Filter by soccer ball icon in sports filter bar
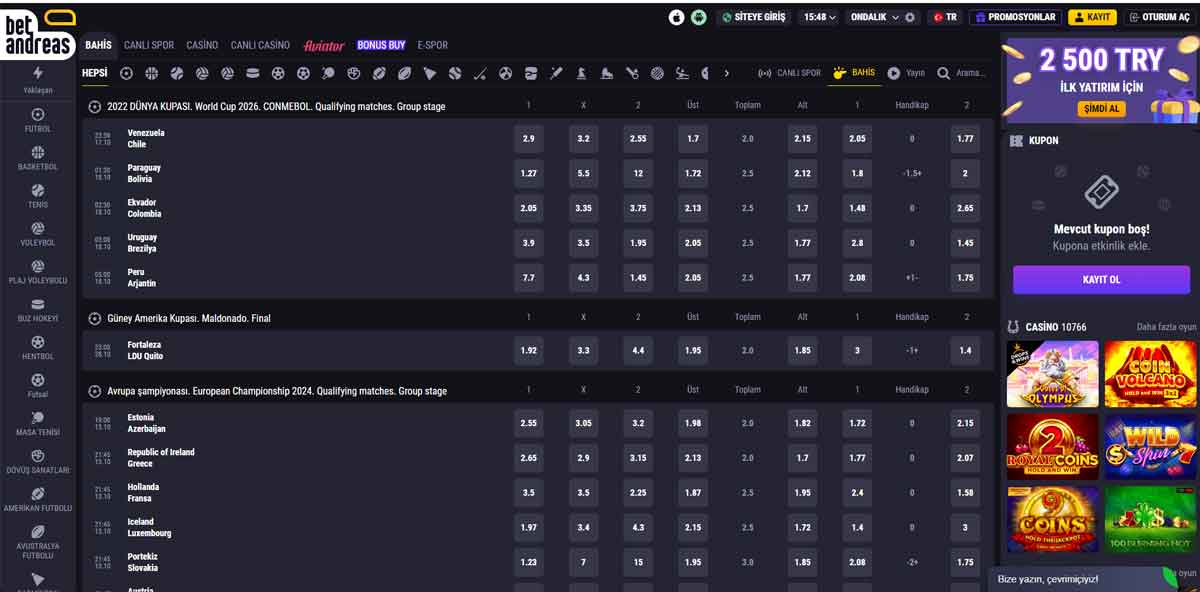This screenshot has height=592, width=1200. tap(126, 73)
